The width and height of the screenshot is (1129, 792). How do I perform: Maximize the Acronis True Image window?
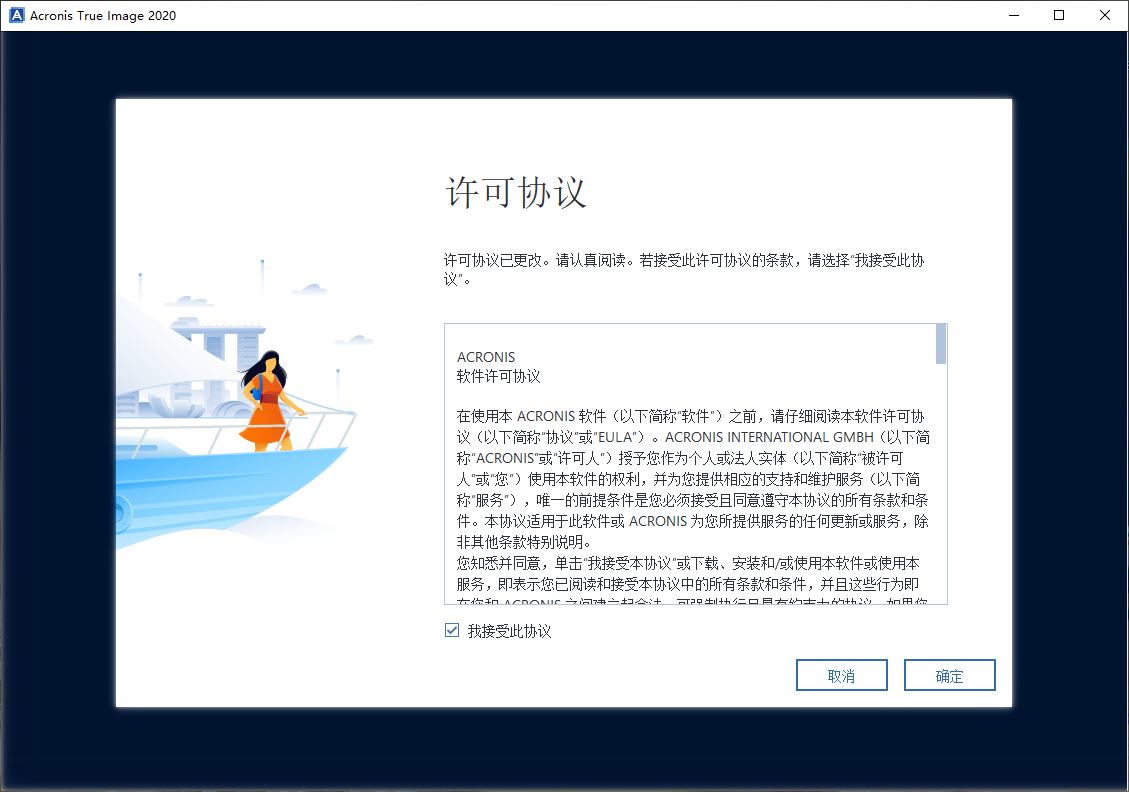(x=1059, y=15)
